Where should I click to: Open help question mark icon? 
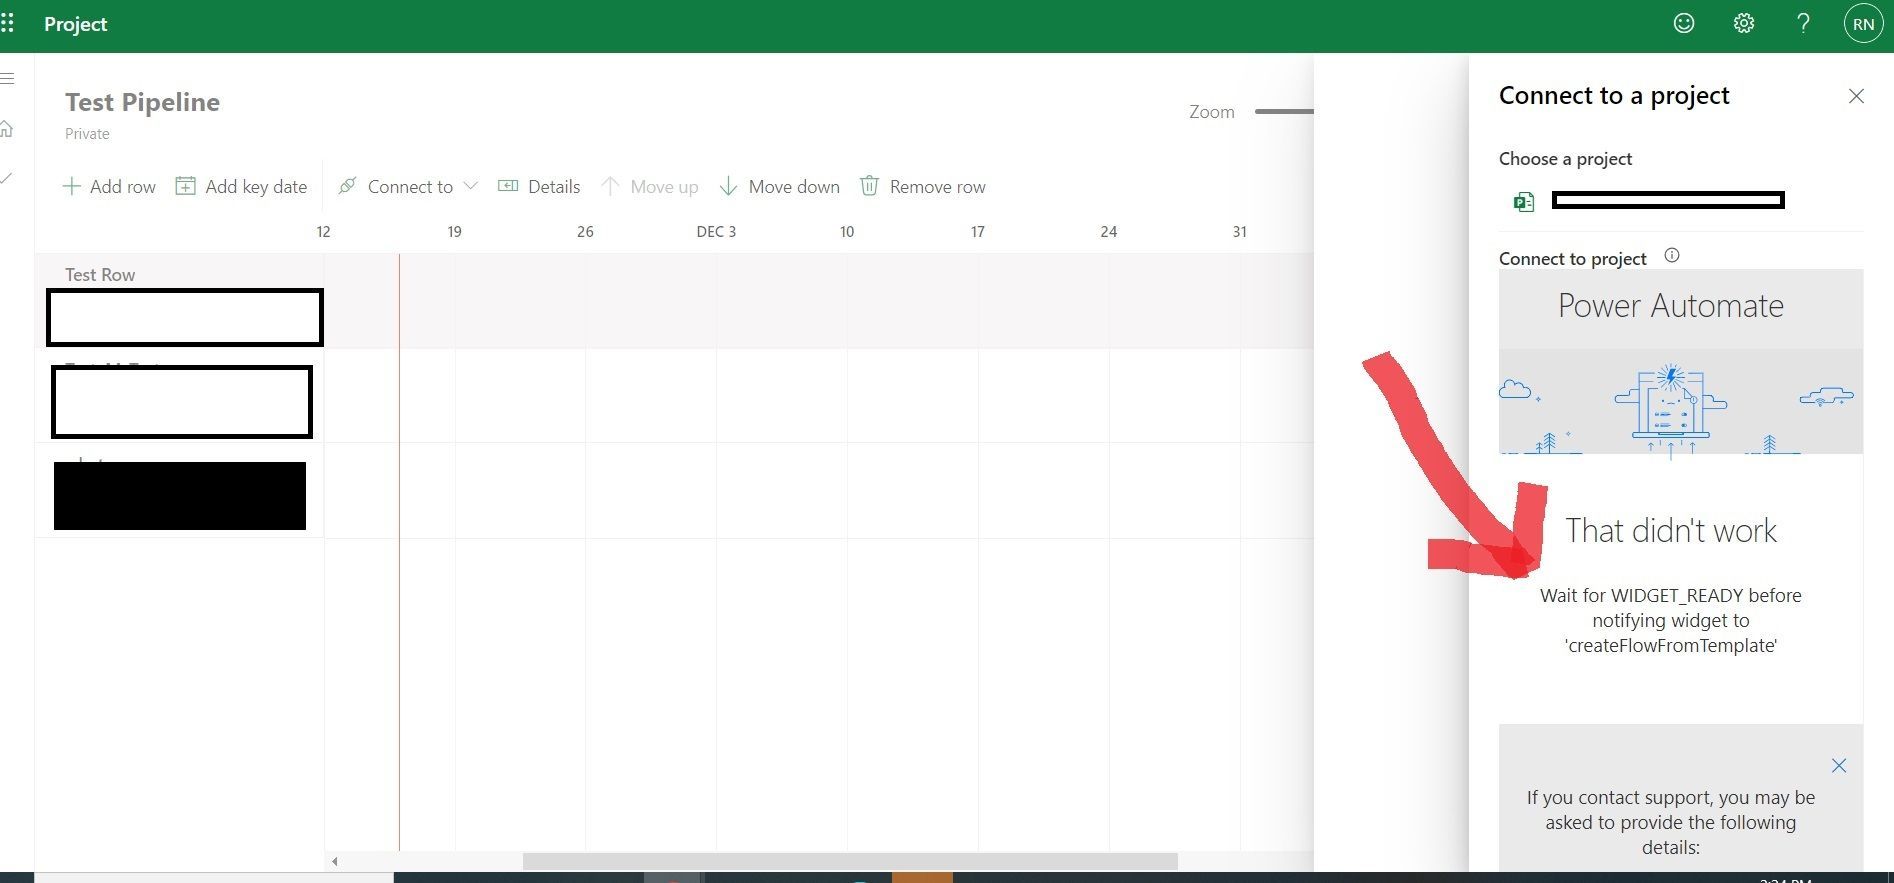[1803, 23]
